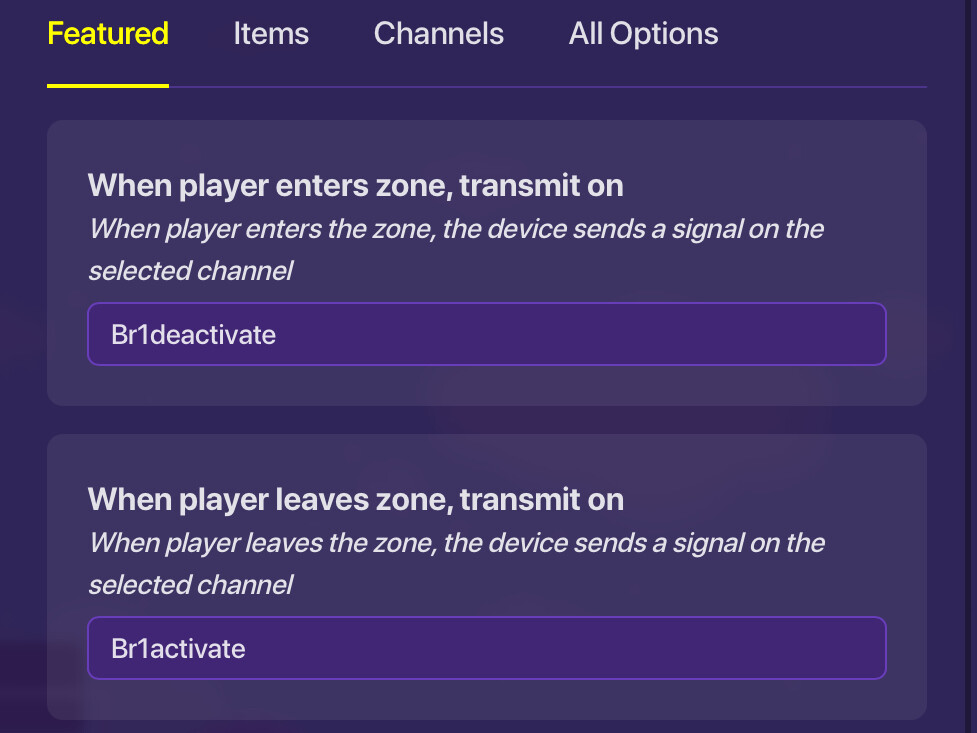This screenshot has height=733, width=977.
Task: Open the Items tab
Action: pyautogui.click(x=271, y=34)
